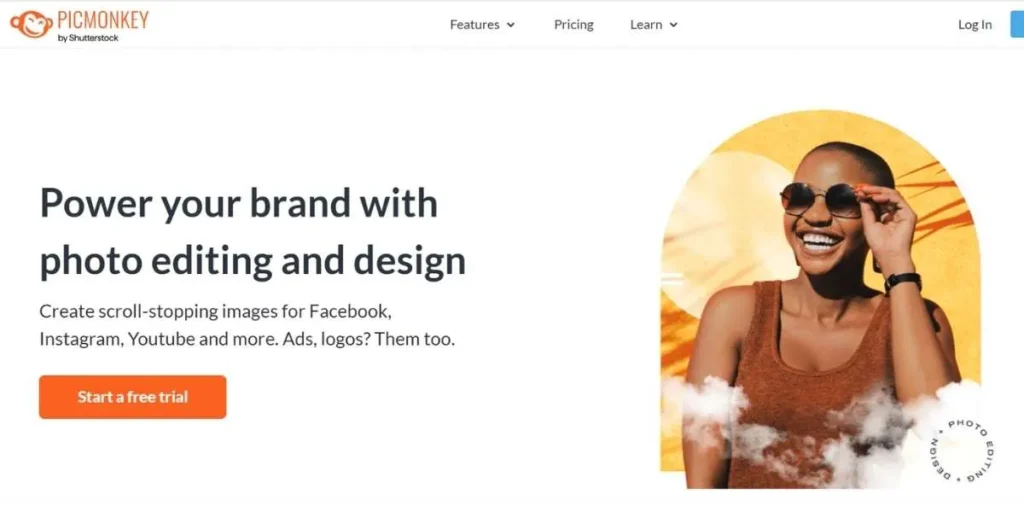The height and width of the screenshot is (512, 1024).
Task: Start a free trial with orange button
Action: [133, 397]
